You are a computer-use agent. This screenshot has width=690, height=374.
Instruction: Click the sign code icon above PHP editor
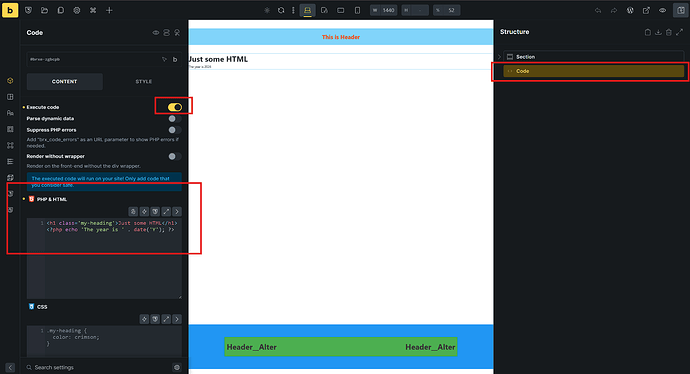133,212
